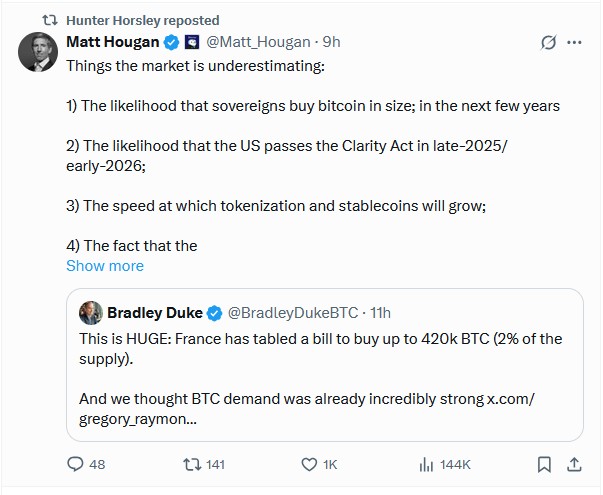Open the three-dot more options menu
603x495 pixels.
click(575, 42)
